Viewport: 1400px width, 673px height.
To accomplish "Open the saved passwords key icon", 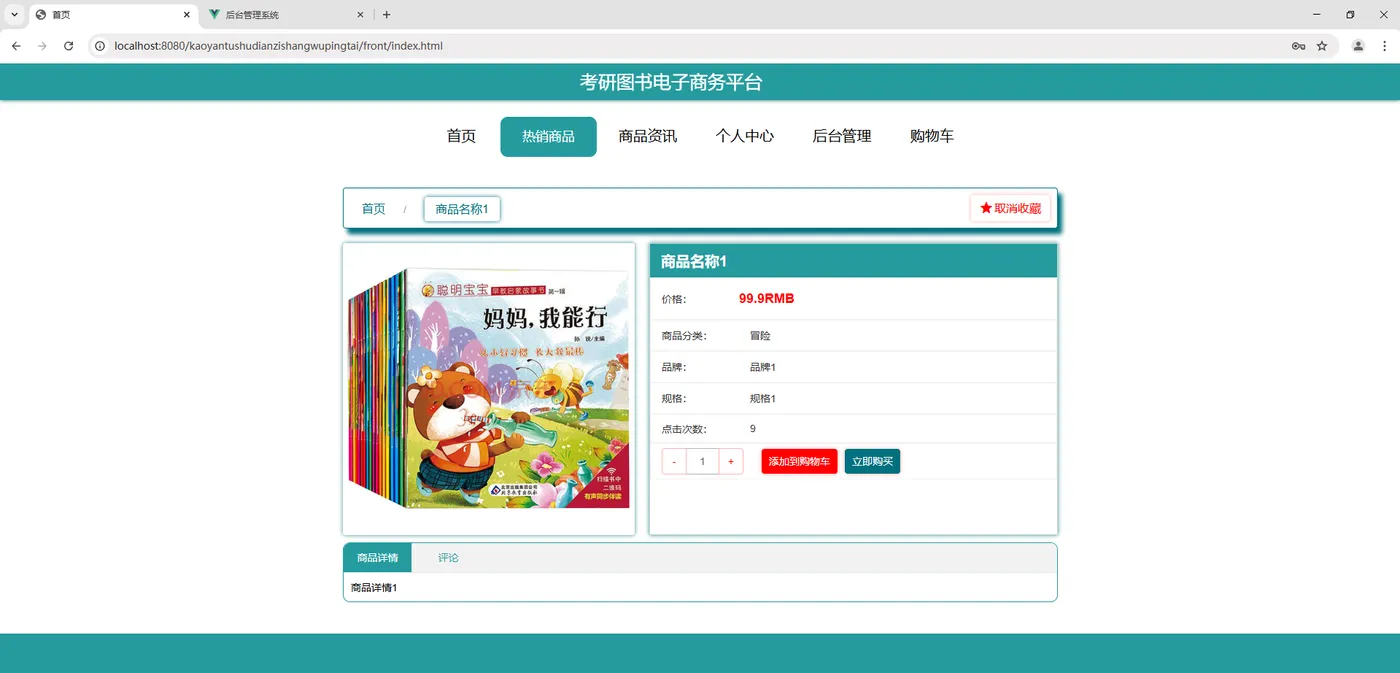I will click(1298, 46).
